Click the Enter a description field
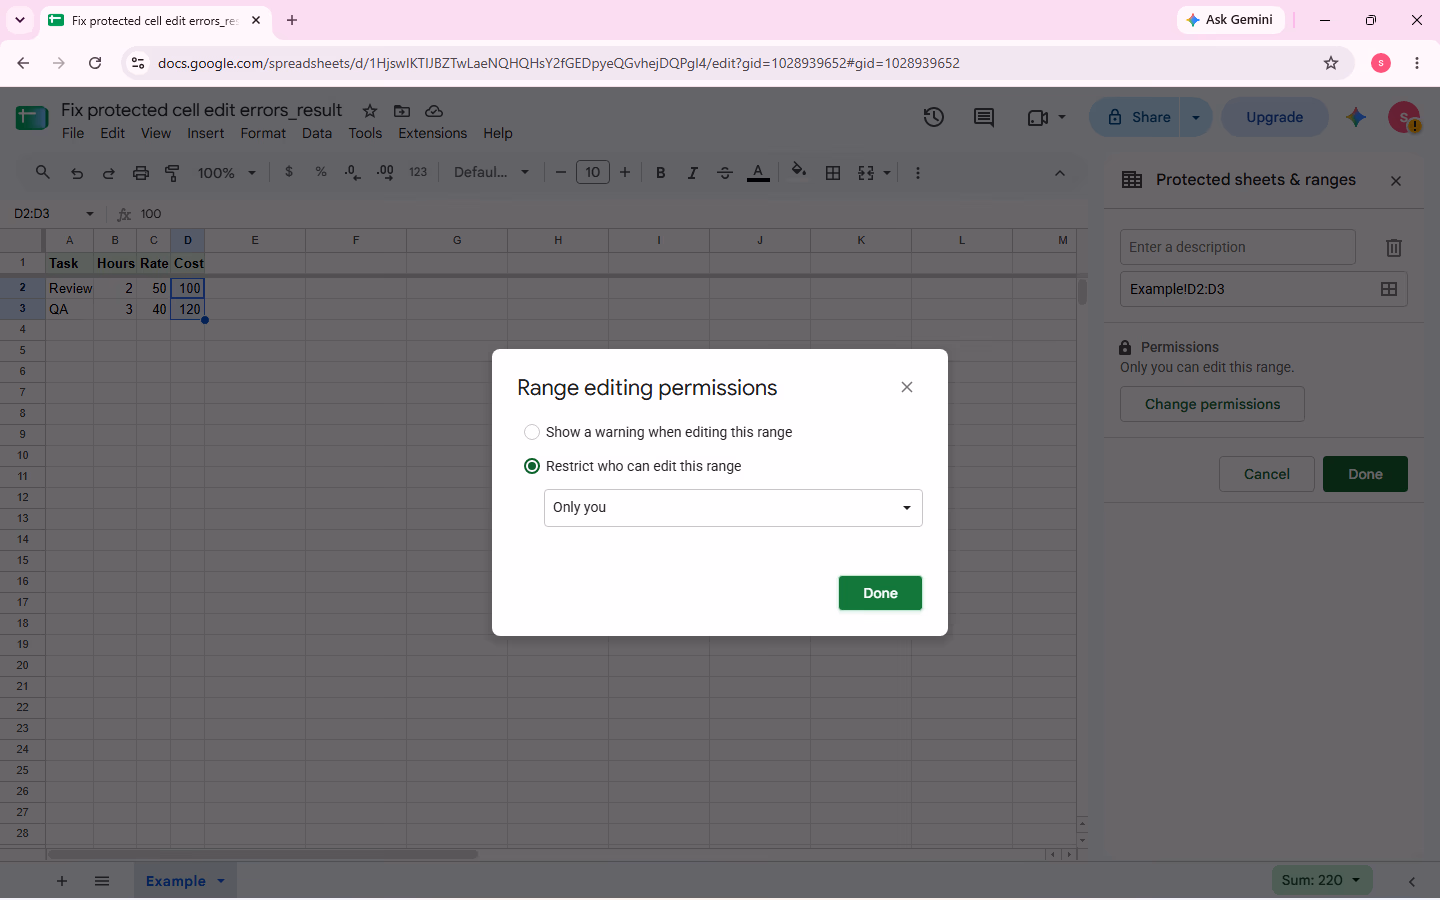Screen dimensions: 1440x900 point(1238,247)
